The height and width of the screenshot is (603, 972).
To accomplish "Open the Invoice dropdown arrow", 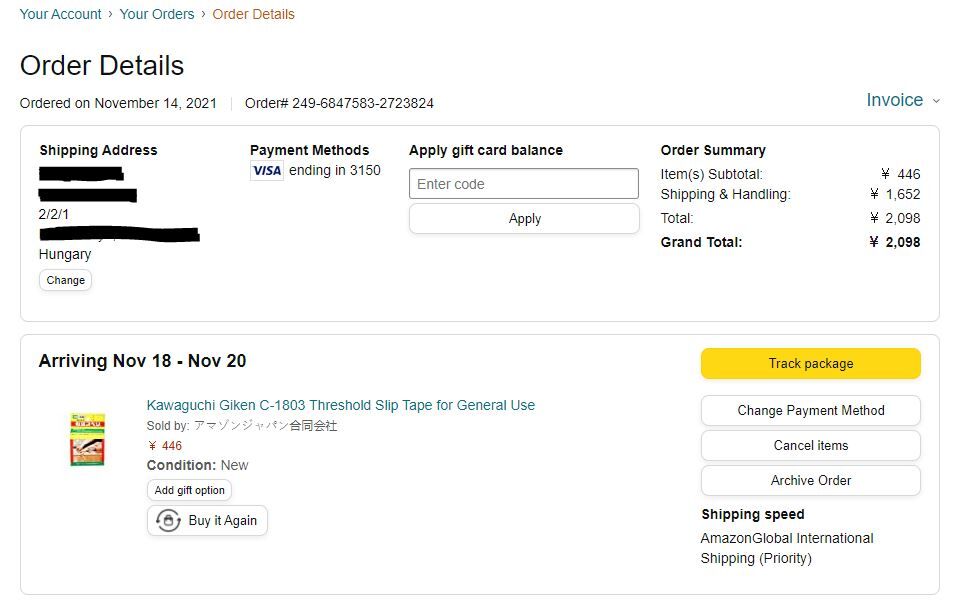I will click(936, 101).
